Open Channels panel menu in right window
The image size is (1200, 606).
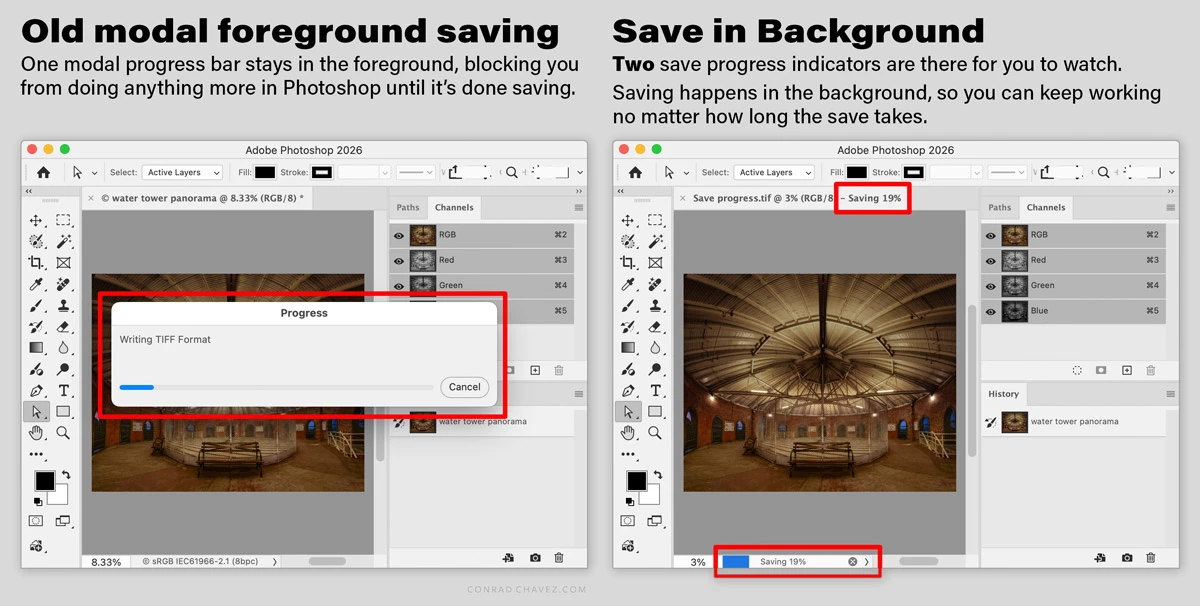[1171, 208]
